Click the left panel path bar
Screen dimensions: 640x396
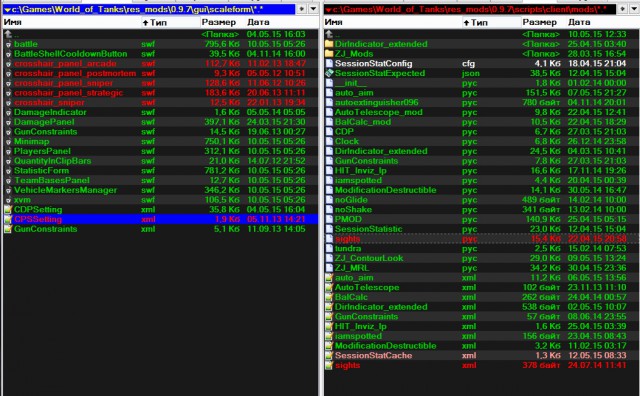tap(149, 9)
